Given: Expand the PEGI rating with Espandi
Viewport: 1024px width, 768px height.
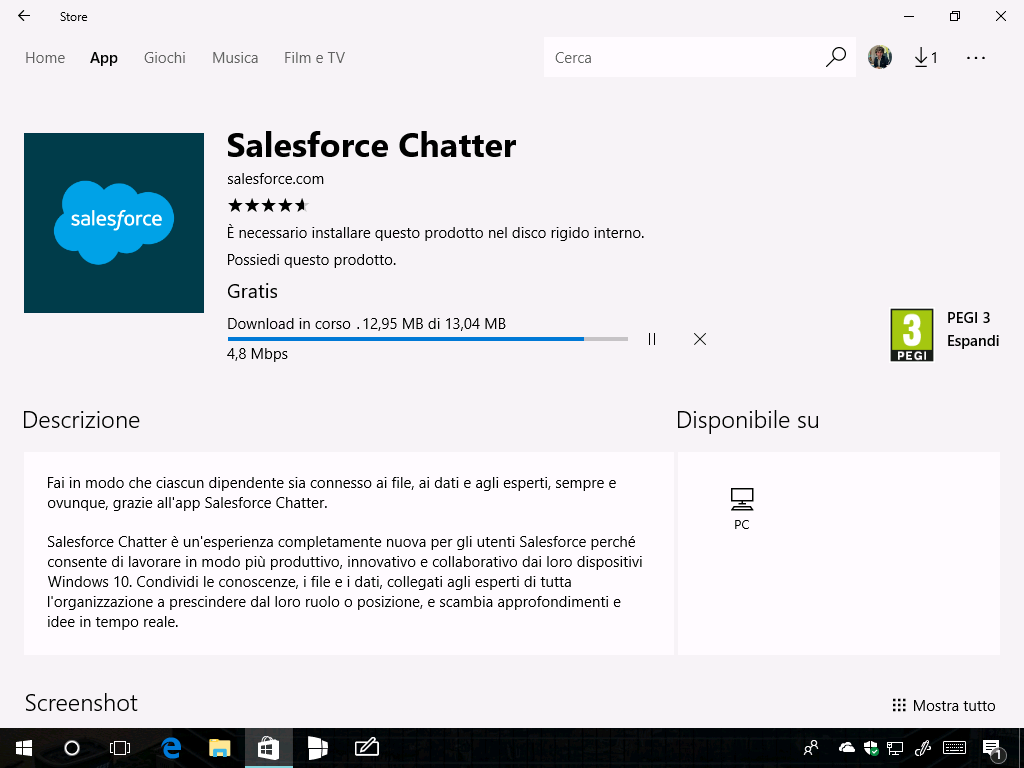Looking at the screenshot, I should click(x=973, y=341).
